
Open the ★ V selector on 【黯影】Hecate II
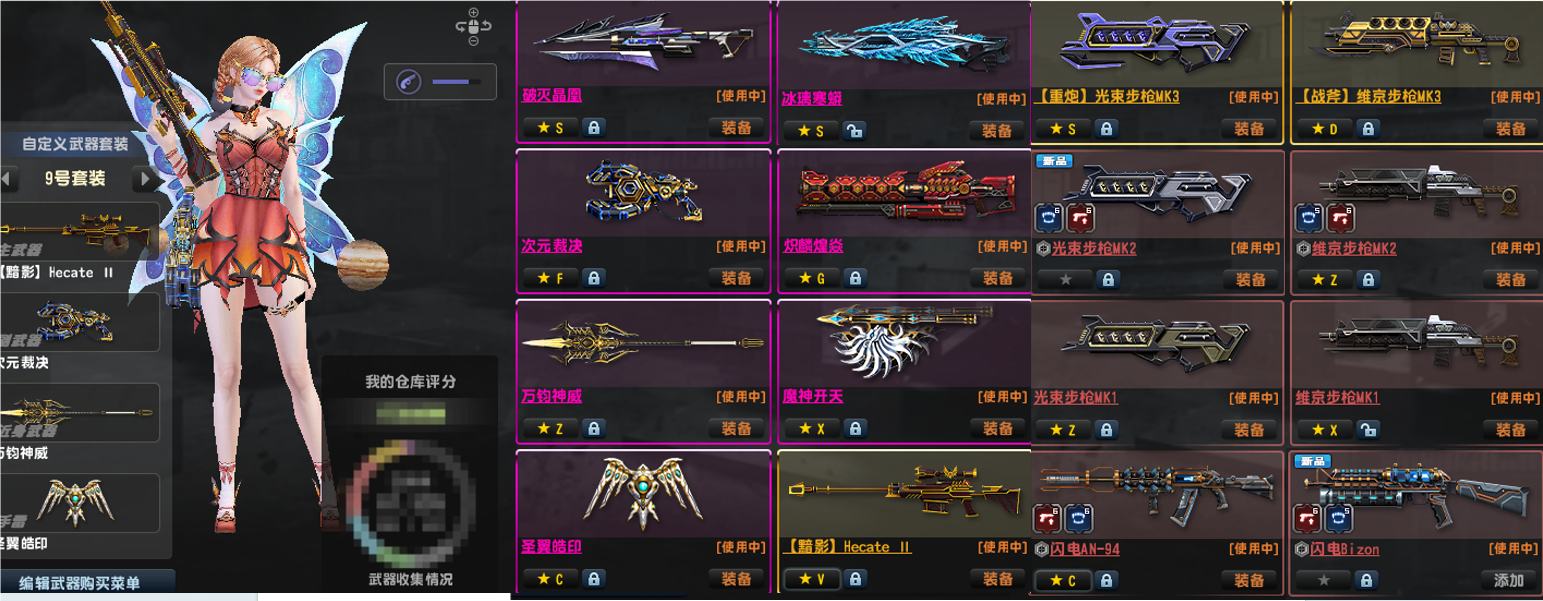812,579
